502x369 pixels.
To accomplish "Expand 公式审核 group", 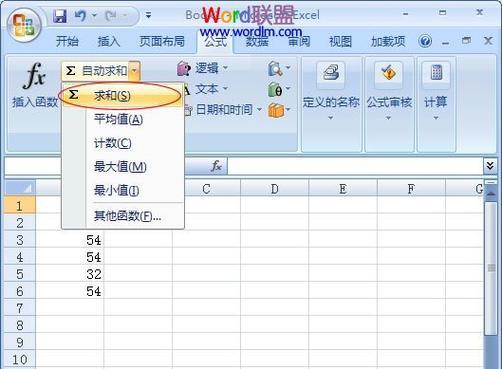I will tap(389, 104).
